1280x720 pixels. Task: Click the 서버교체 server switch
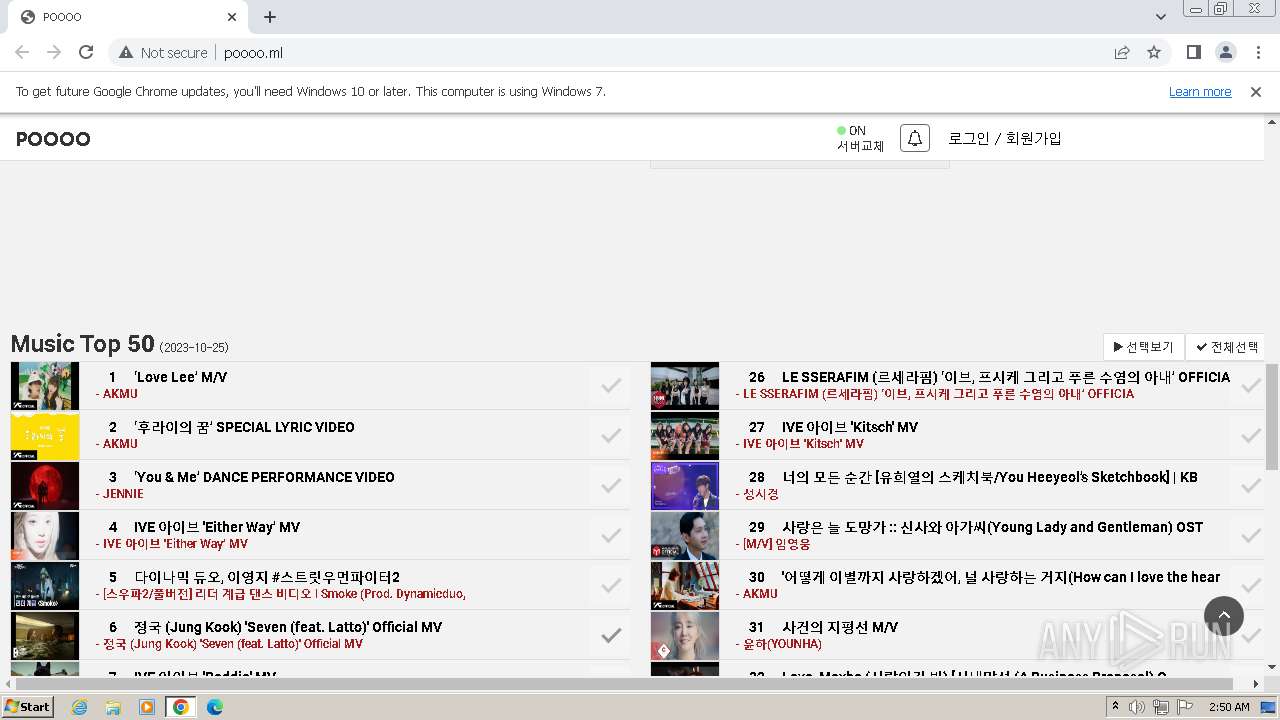[x=860, y=146]
